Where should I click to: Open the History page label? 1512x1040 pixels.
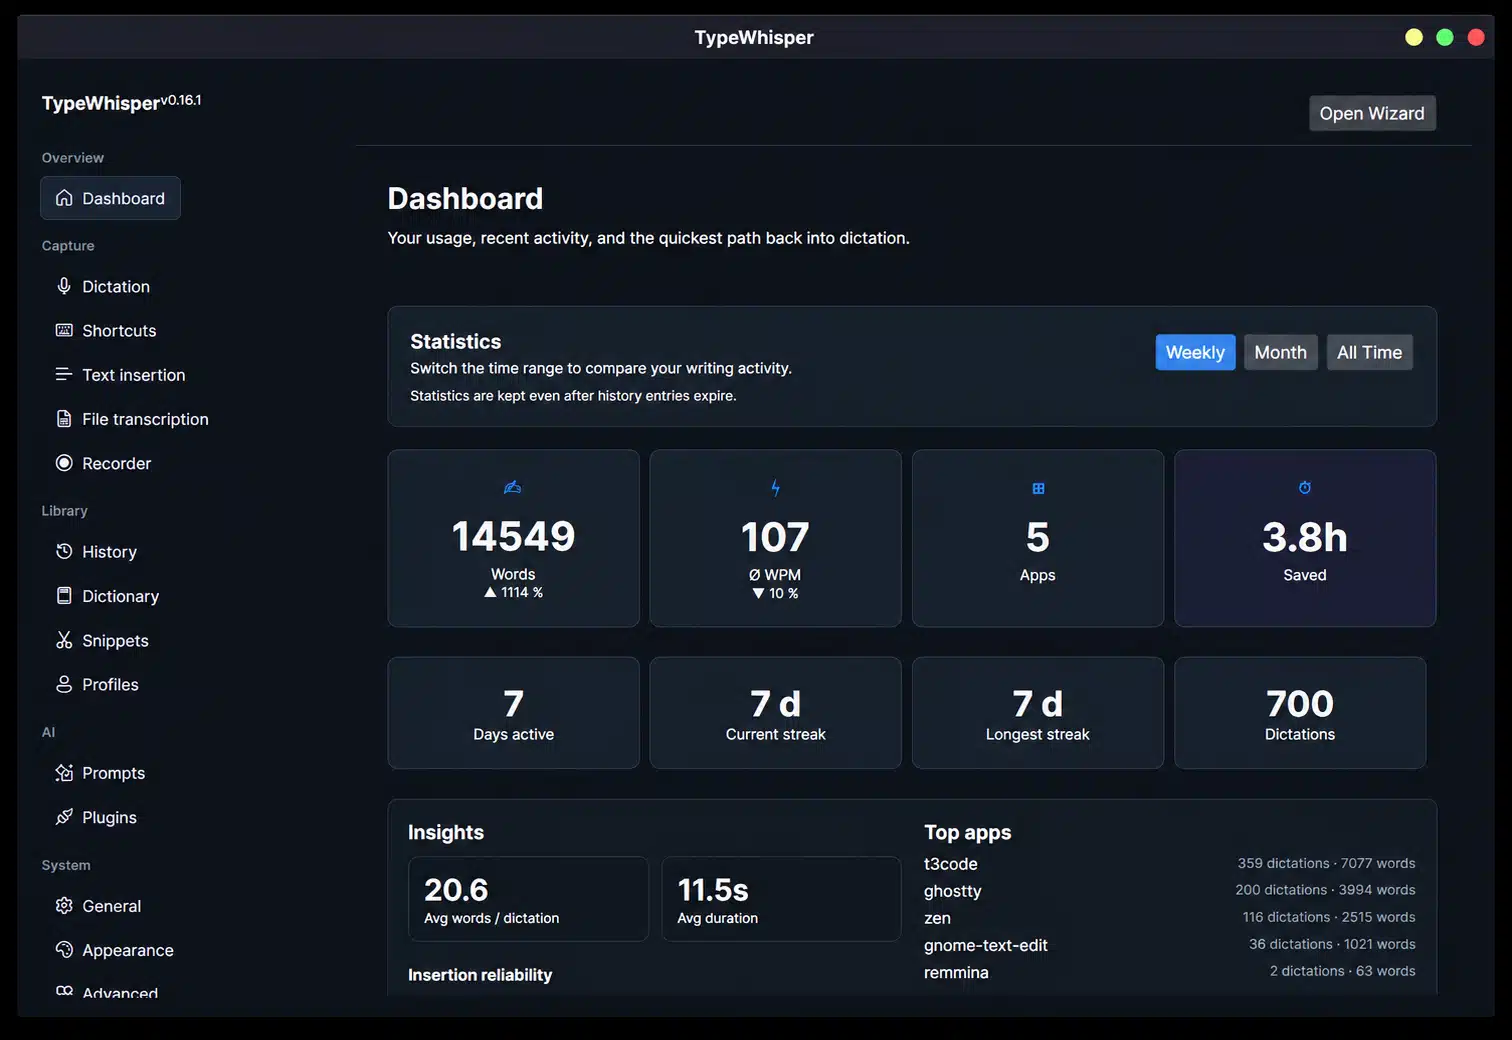tap(109, 551)
